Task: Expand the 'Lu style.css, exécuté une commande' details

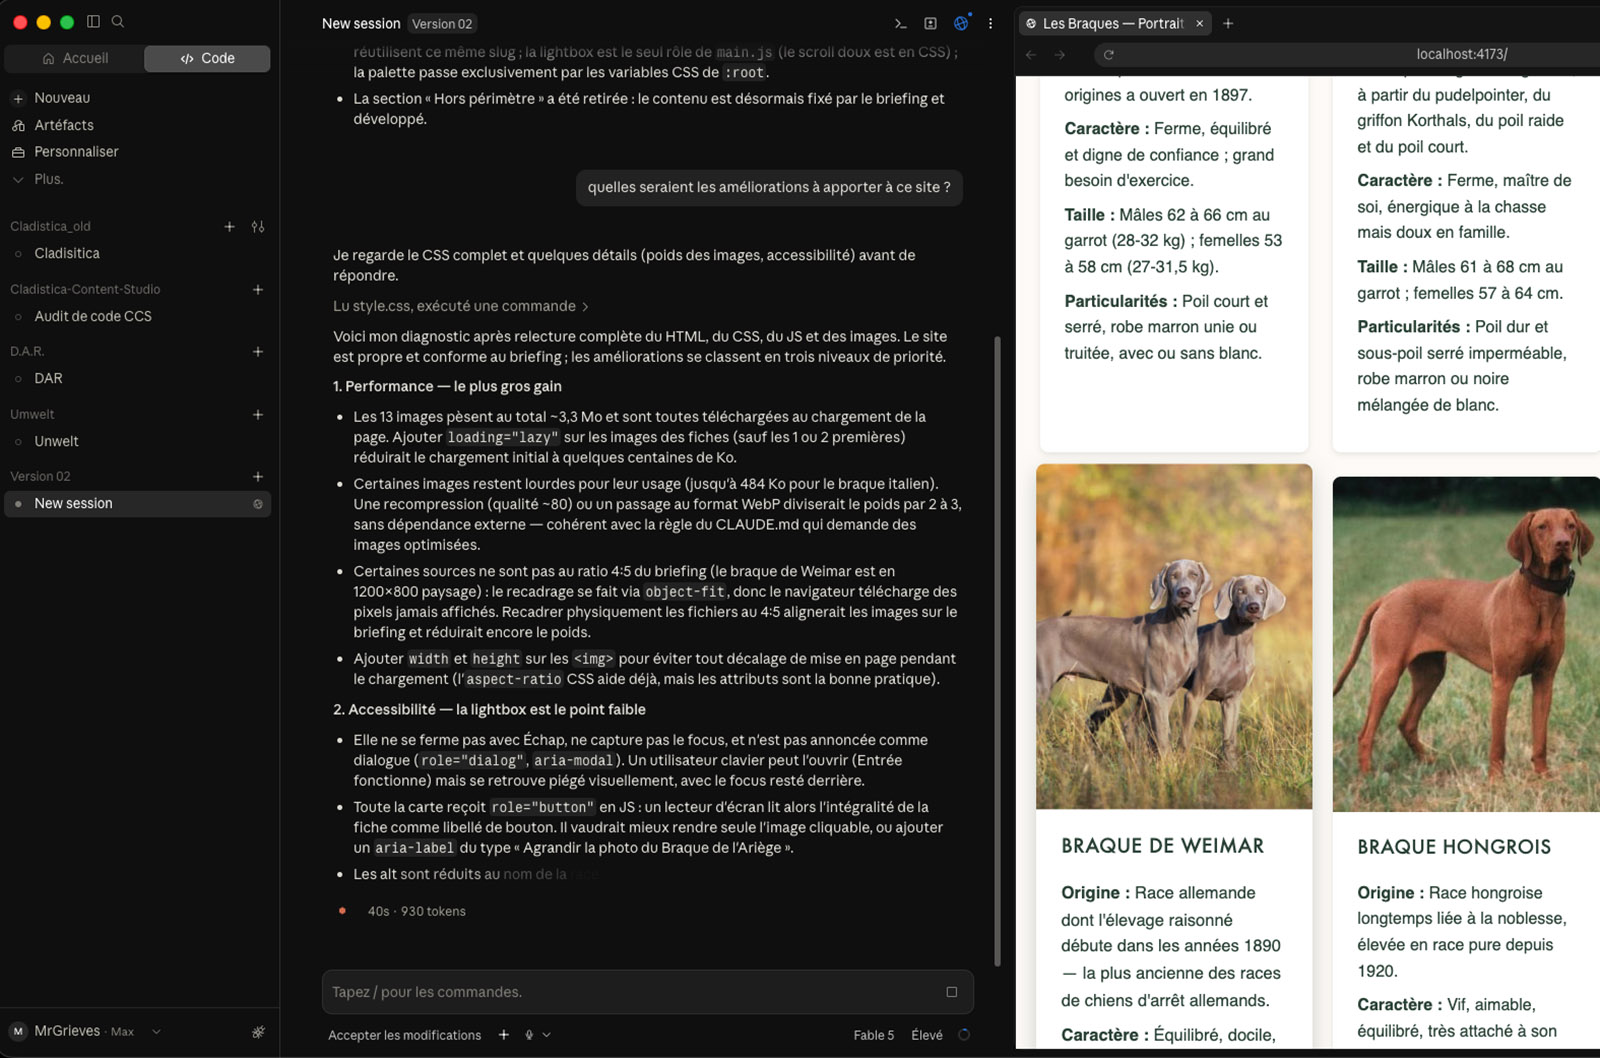Action: [x=461, y=306]
